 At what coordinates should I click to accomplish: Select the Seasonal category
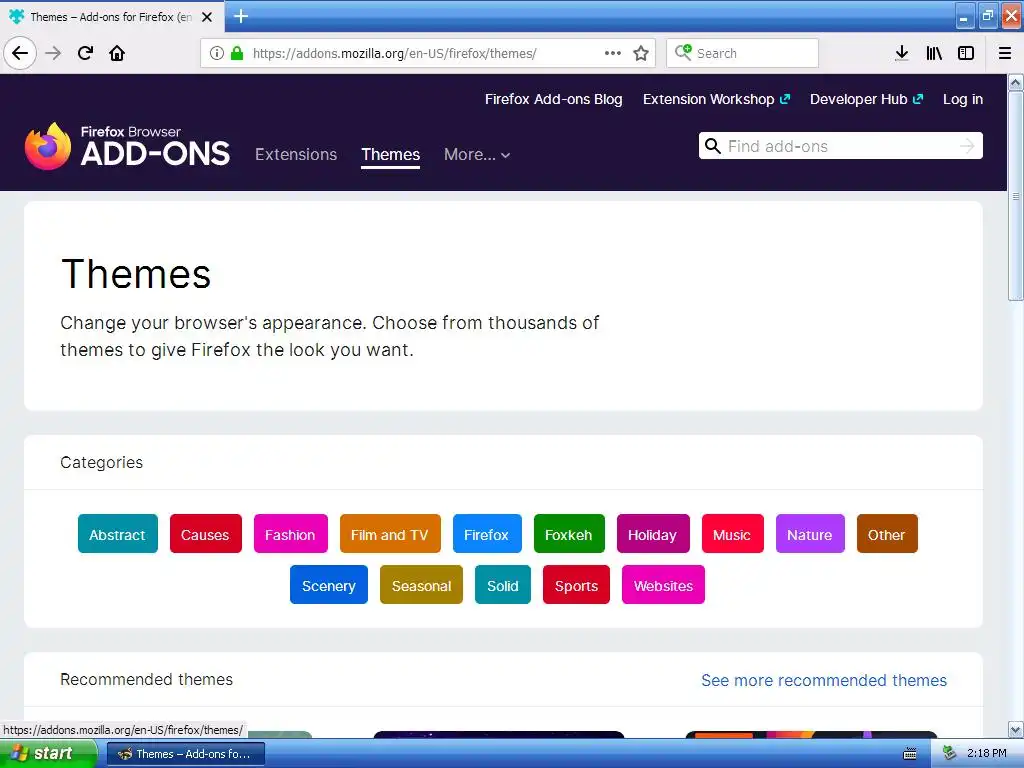click(x=421, y=584)
